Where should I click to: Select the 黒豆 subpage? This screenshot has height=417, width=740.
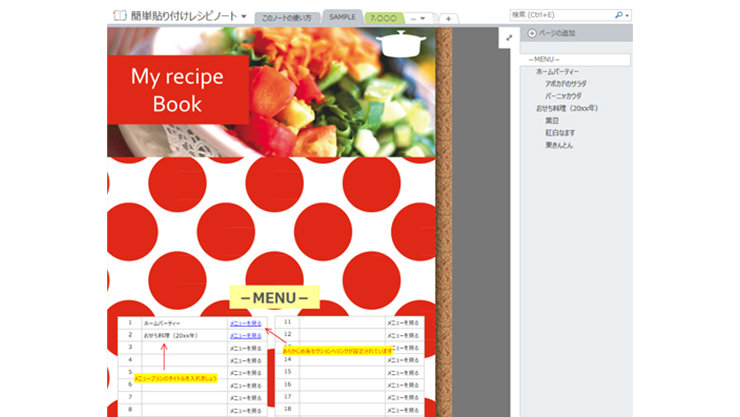click(552, 120)
